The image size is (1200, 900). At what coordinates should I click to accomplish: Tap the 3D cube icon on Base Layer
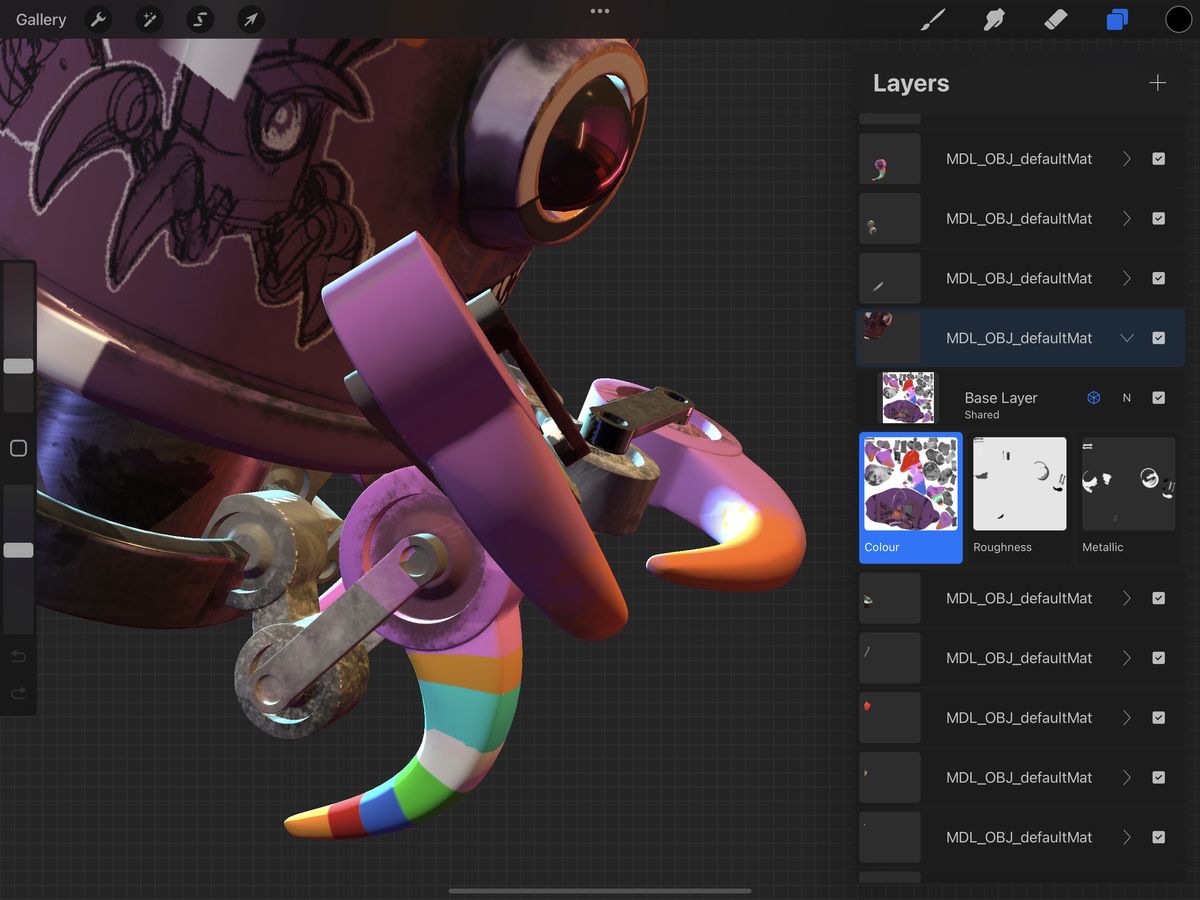(x=1093, y=397)
